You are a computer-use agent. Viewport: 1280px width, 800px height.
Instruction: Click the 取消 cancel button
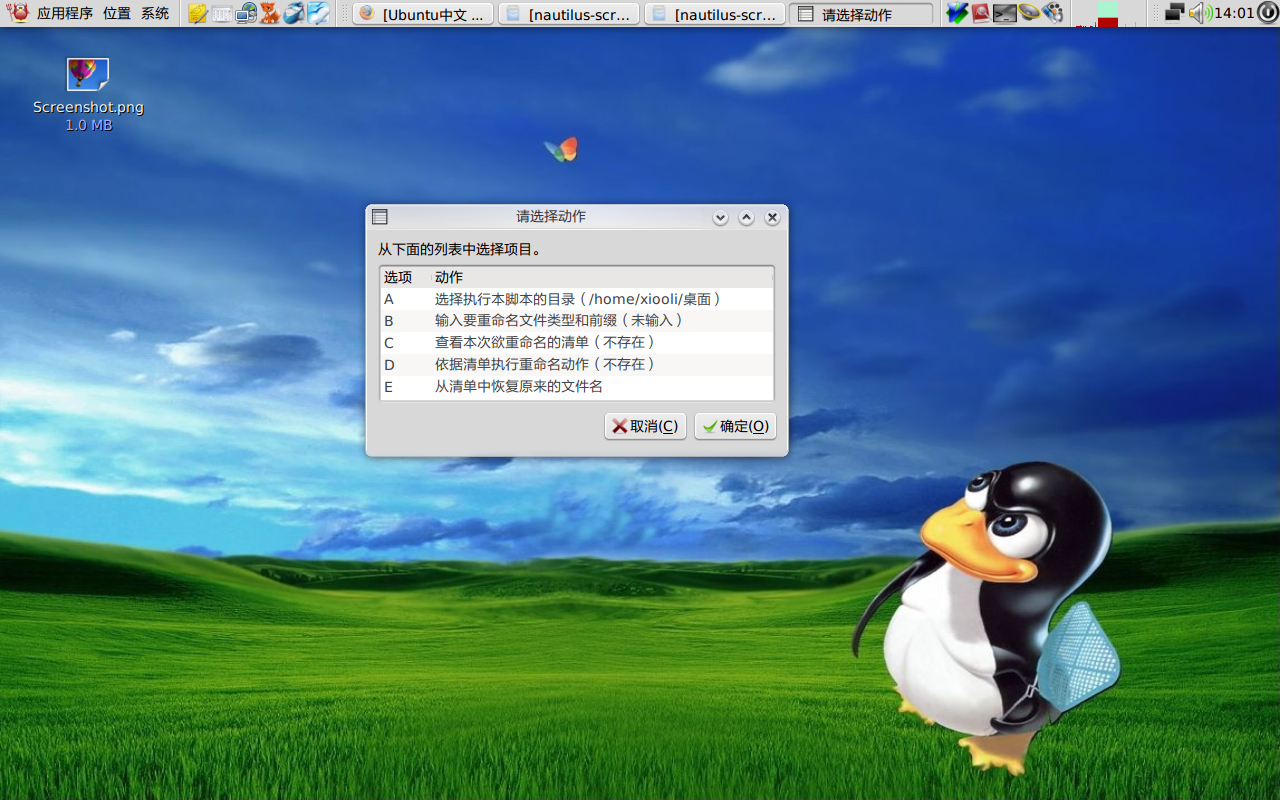point(645,426)
